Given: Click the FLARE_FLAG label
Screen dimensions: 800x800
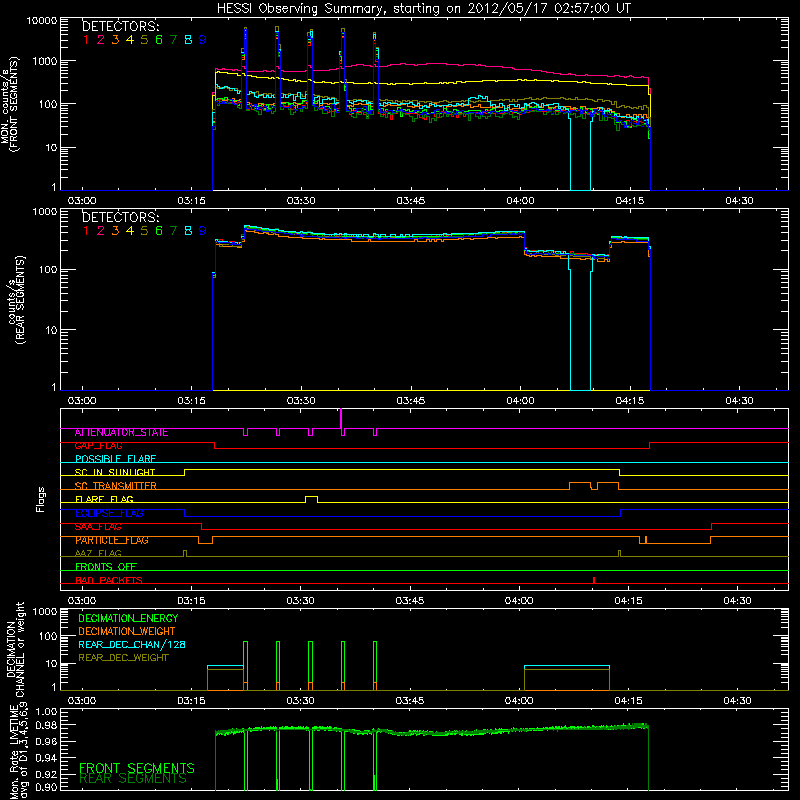Looking at the screenshot, I should click(x=104, y=499).
